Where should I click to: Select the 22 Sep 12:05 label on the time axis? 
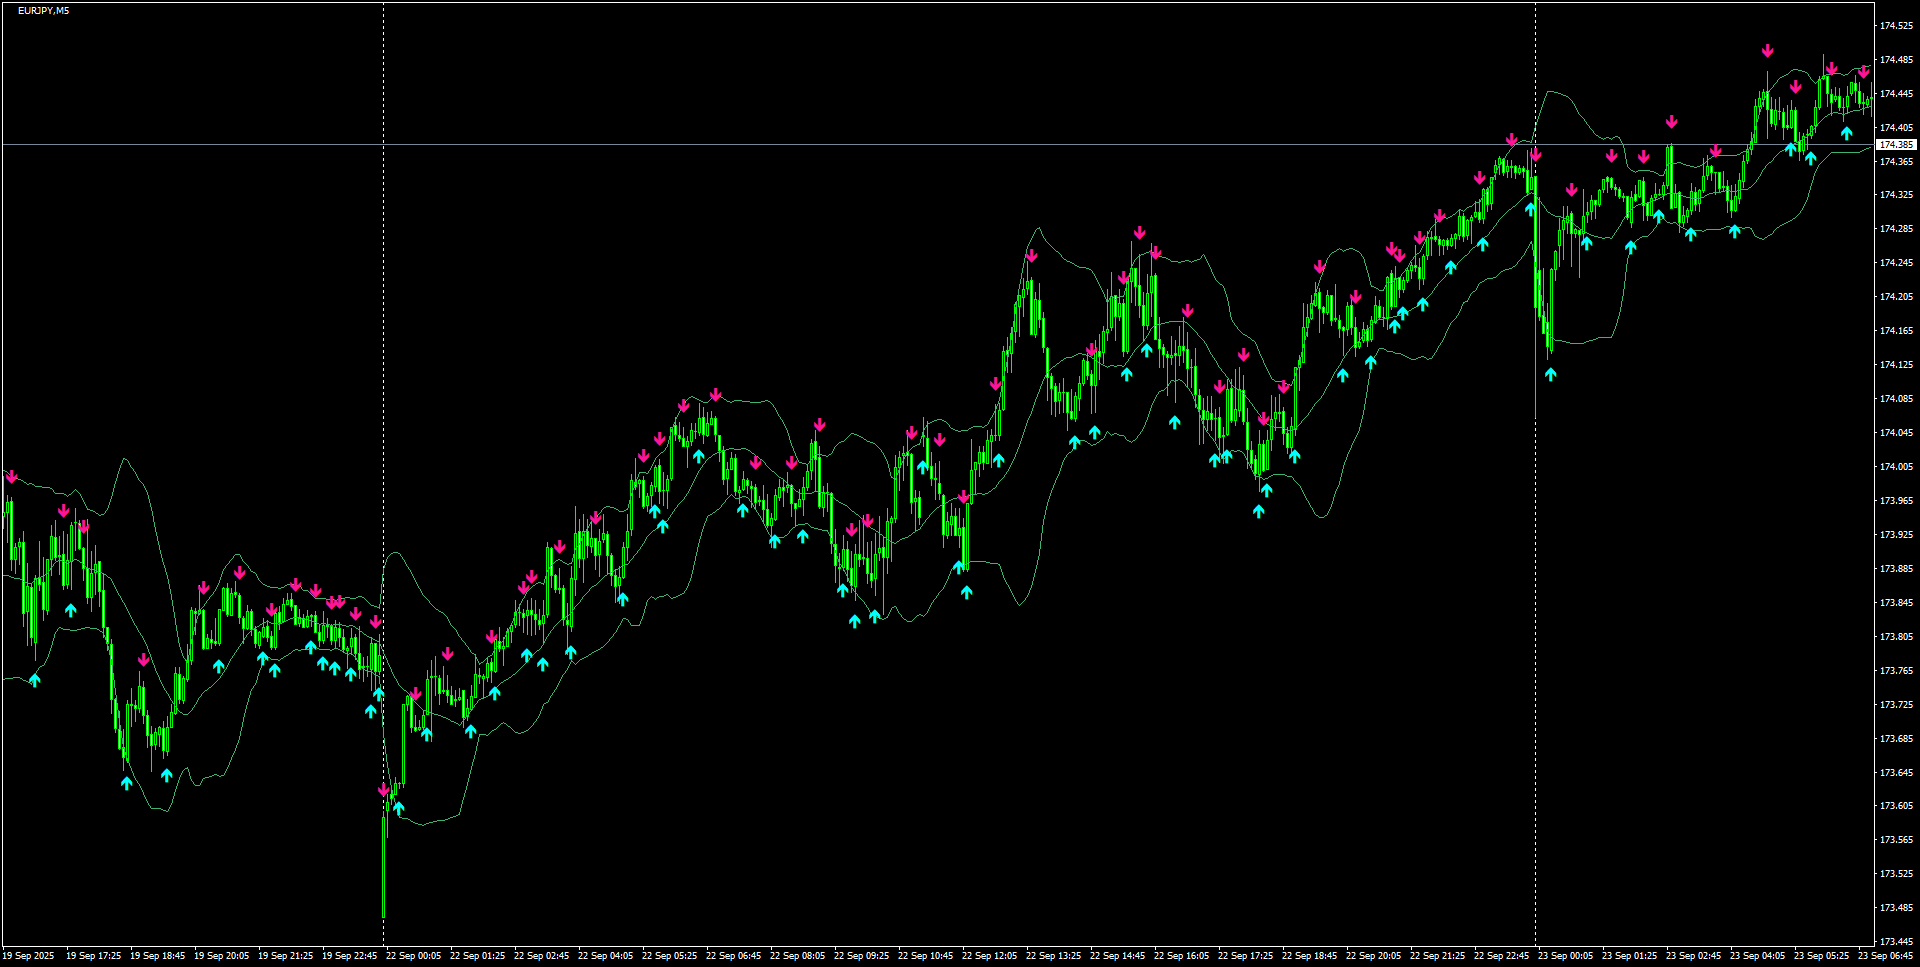992,955
